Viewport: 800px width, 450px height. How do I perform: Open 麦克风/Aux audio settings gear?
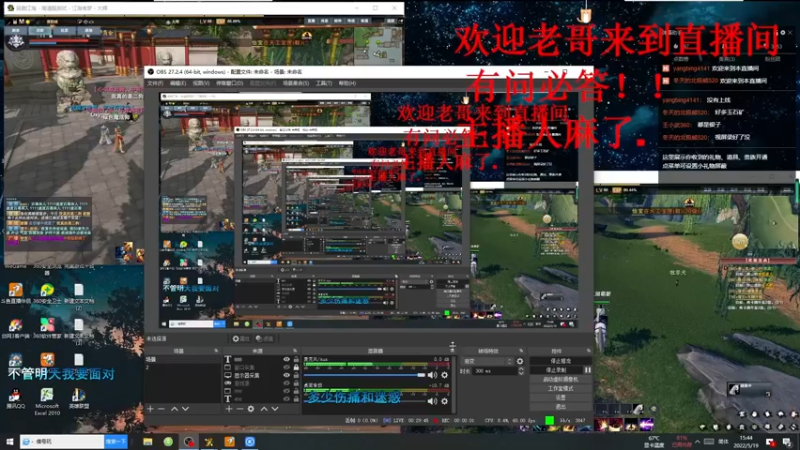tap(444, 375)
